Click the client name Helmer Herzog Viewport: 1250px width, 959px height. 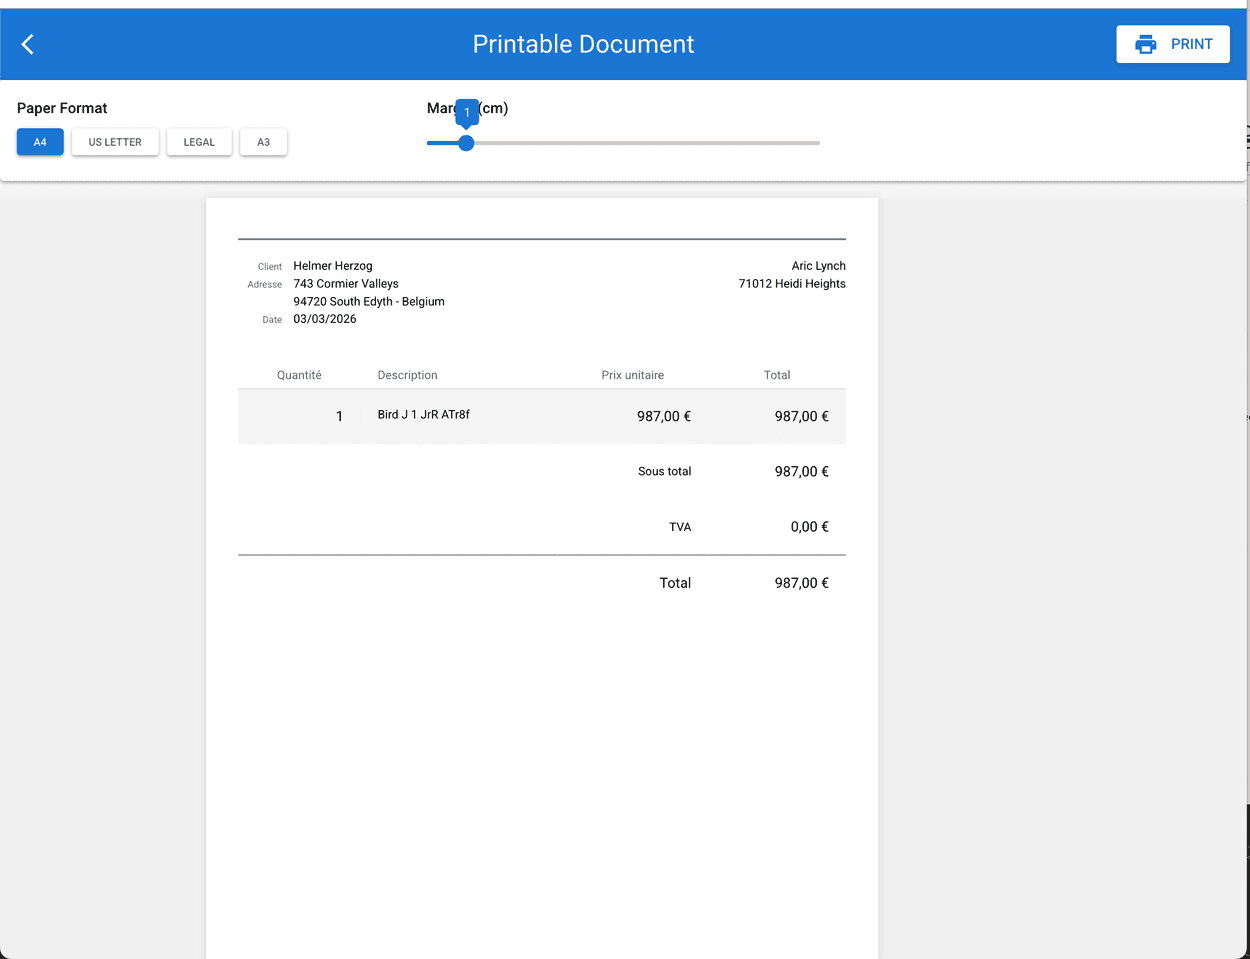click(332, 266)
